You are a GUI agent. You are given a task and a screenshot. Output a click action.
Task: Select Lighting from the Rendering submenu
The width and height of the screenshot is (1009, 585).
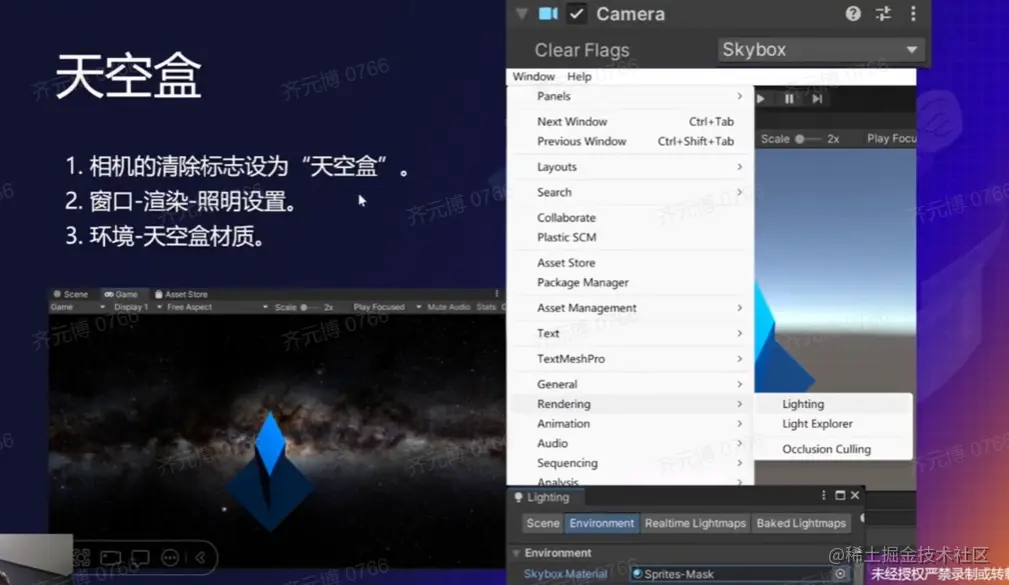[833, 404]
